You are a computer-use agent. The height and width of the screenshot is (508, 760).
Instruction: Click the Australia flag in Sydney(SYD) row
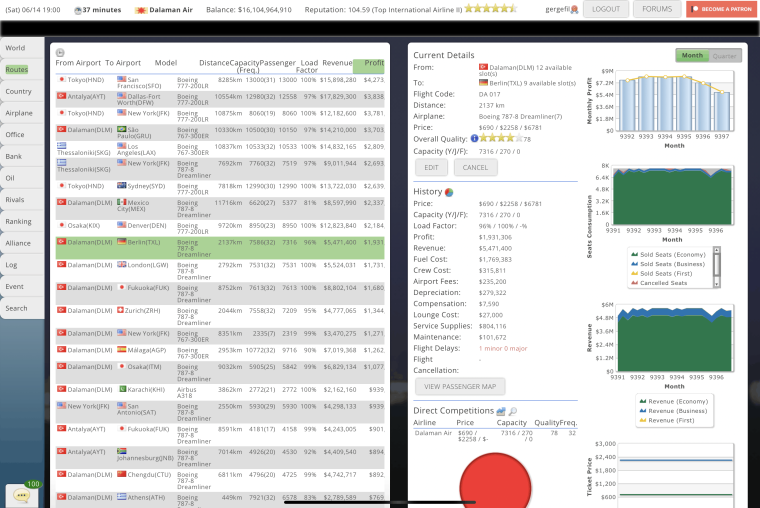point(122,186)
